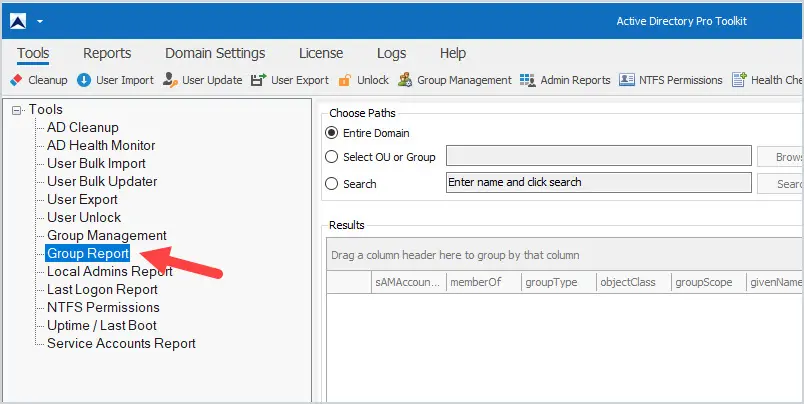Sort by the memberOf column header
Image resolution: width=804 pixels, height=404 pixels.
click(484, 282)
